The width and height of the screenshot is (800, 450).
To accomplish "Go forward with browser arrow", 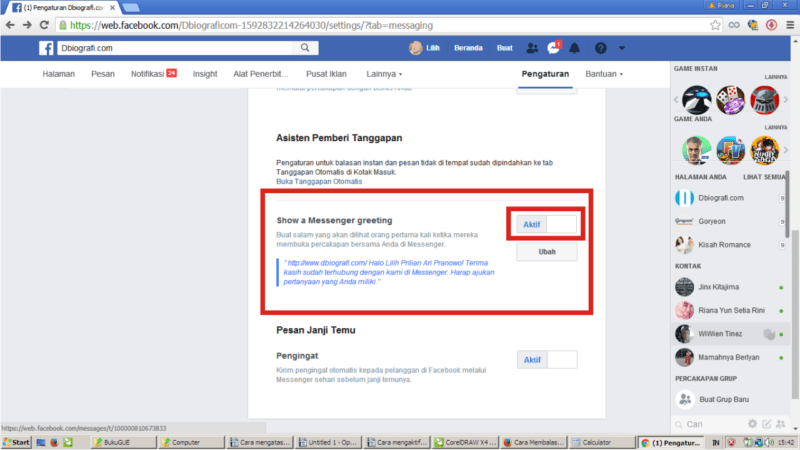I will pos(27,25).
